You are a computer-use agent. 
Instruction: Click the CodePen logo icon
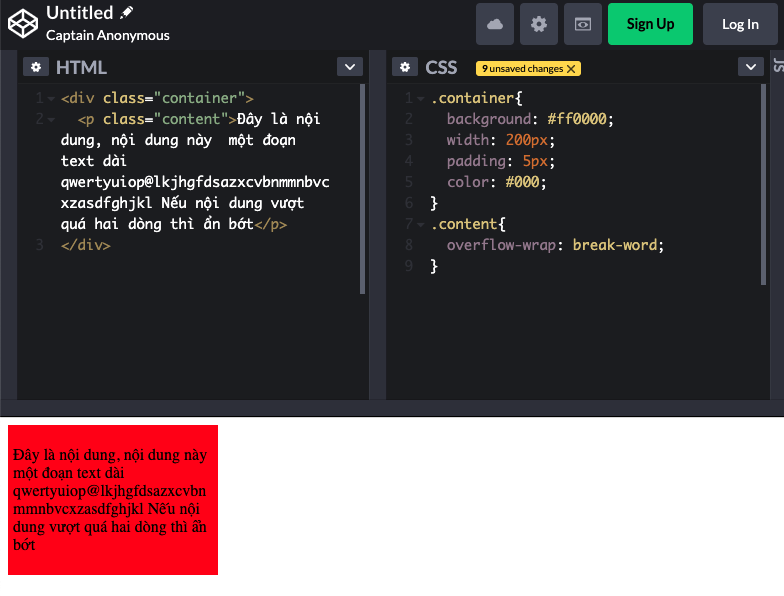(23, 23)
